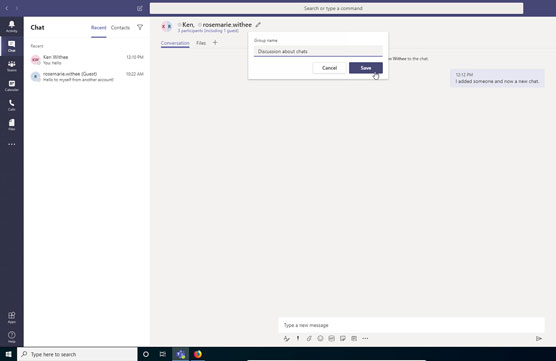Open the rosemarie.withee (Guest) chat

coord(87,77)
